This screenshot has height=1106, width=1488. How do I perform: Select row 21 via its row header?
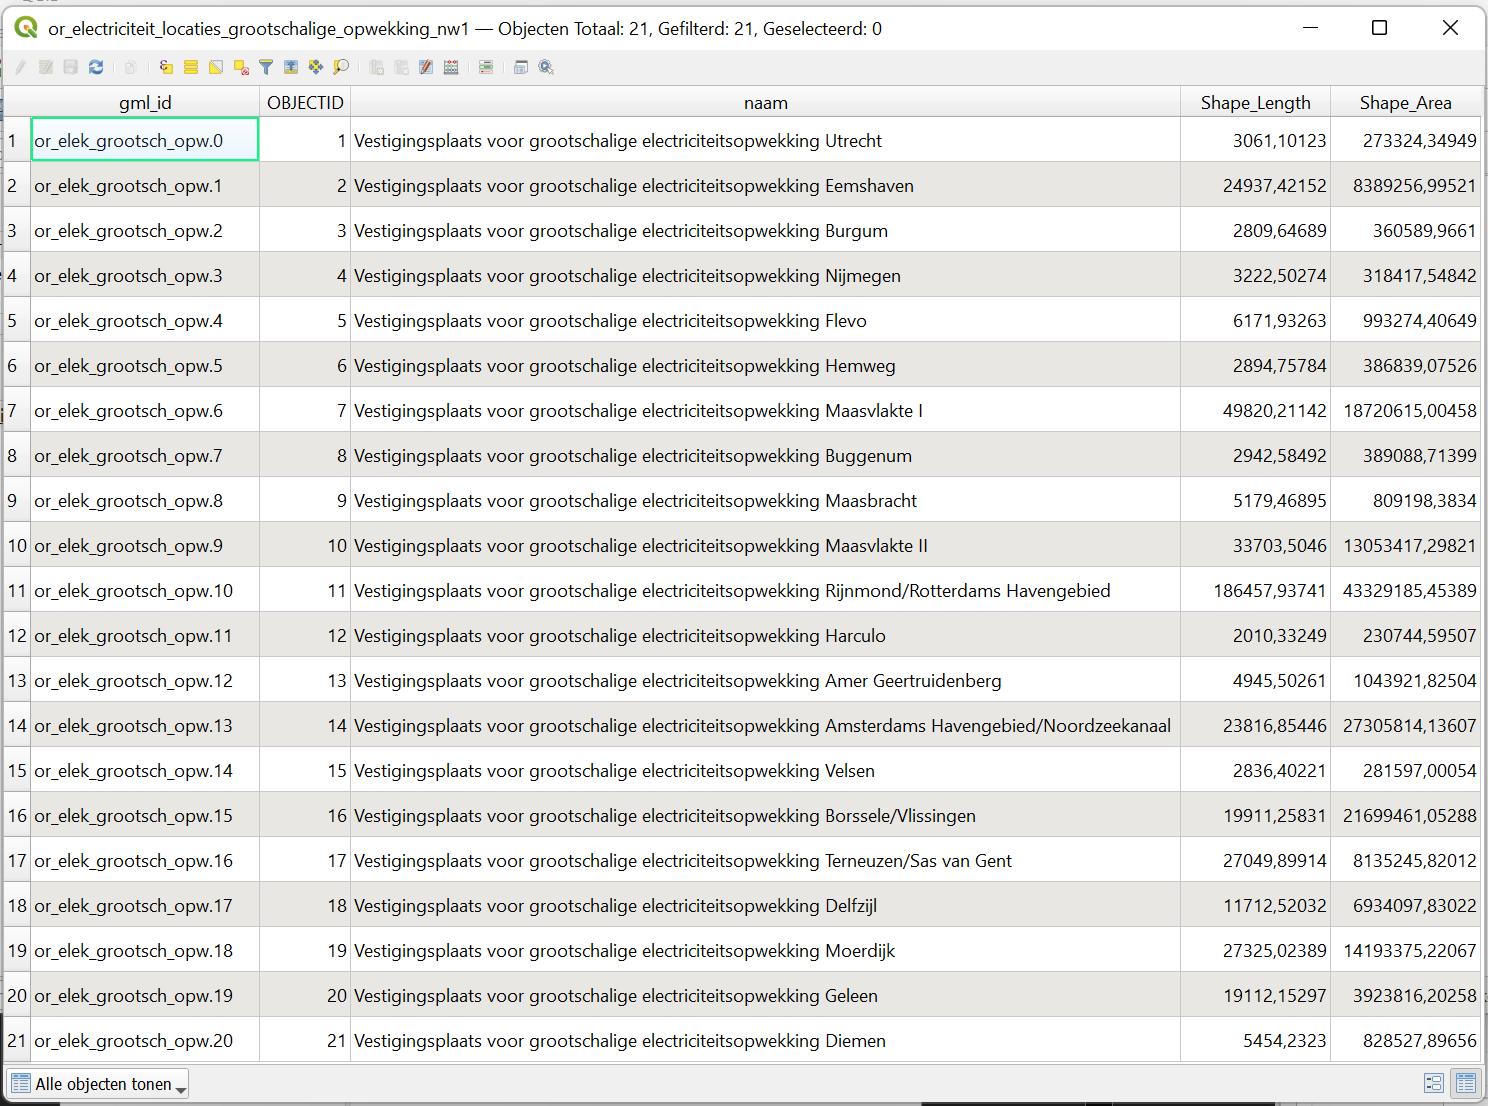[17, 1040]
